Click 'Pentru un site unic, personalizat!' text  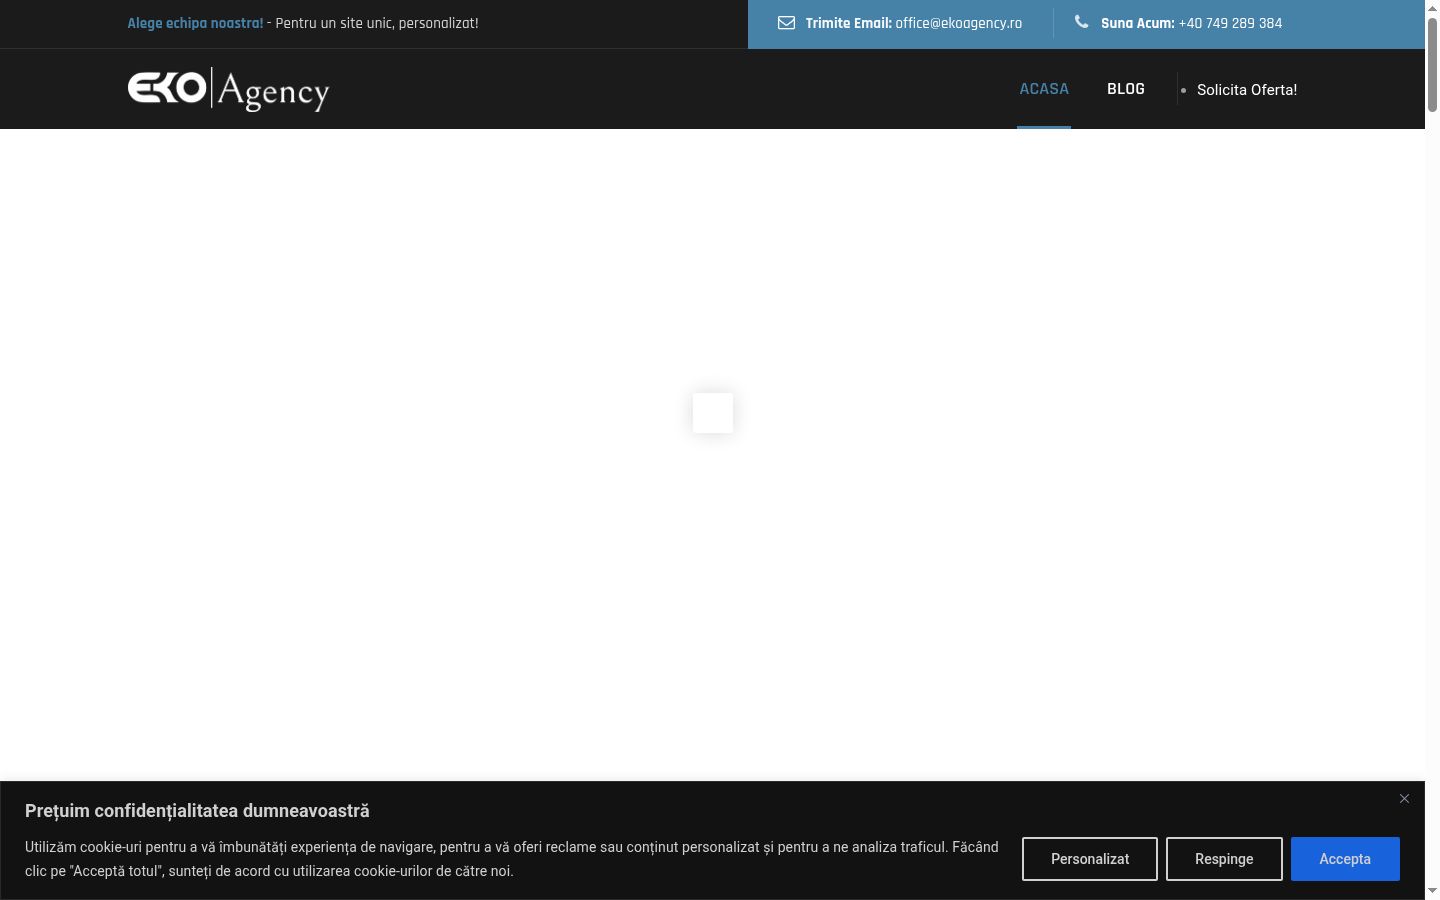click(377, 23)
